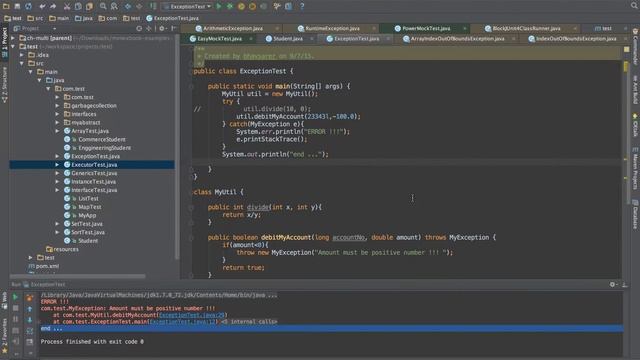The height and width of the screenshot is (360, 640).
Task: Toggle the Favorites tool window side tab
Action: [4, 335]
